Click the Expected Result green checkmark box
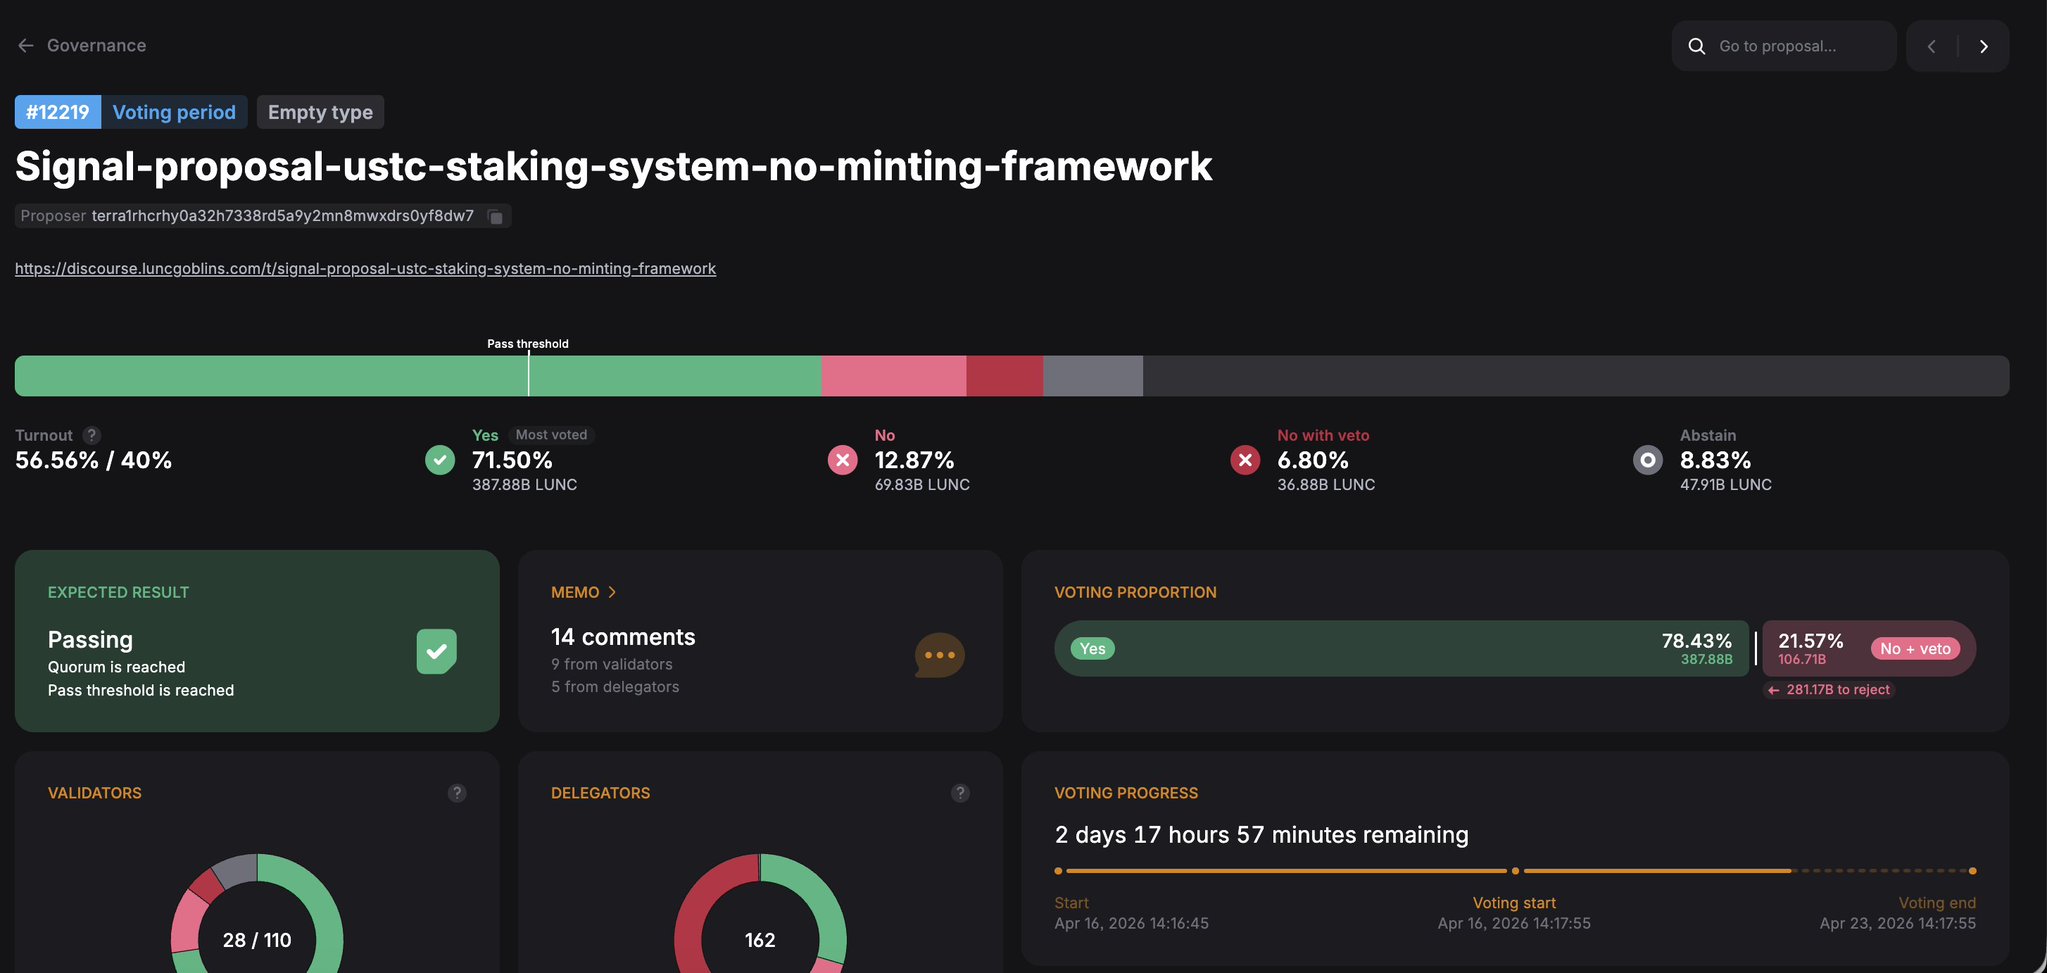Screen dimensions: 2047x973 click(436, 652)
